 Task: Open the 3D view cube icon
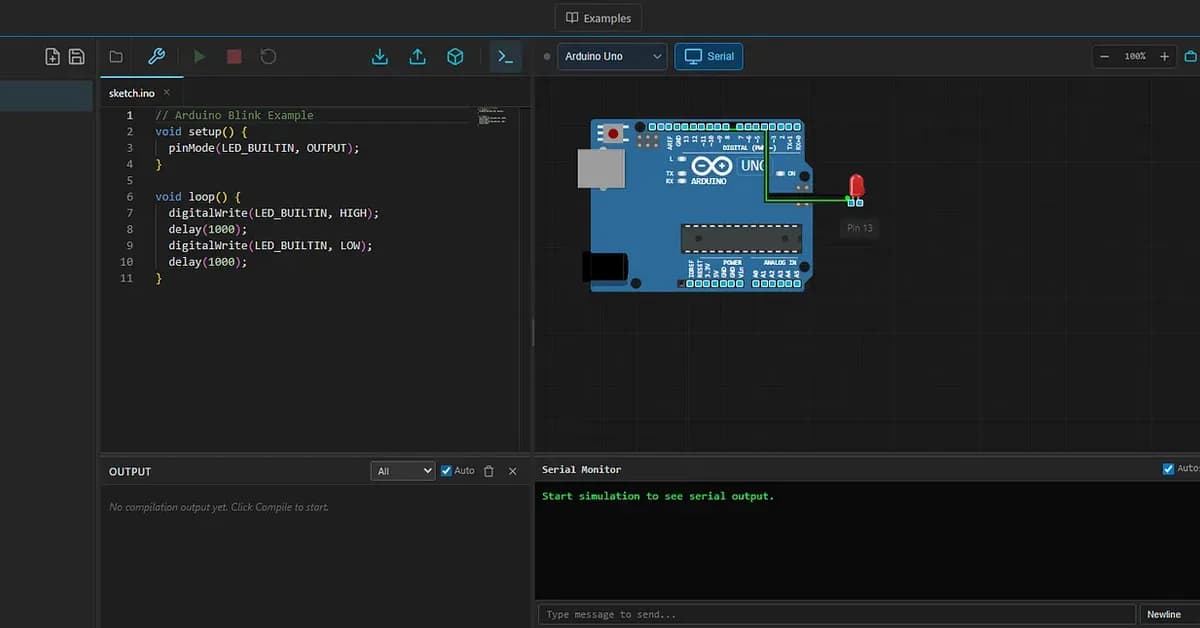tap(455, 56)
